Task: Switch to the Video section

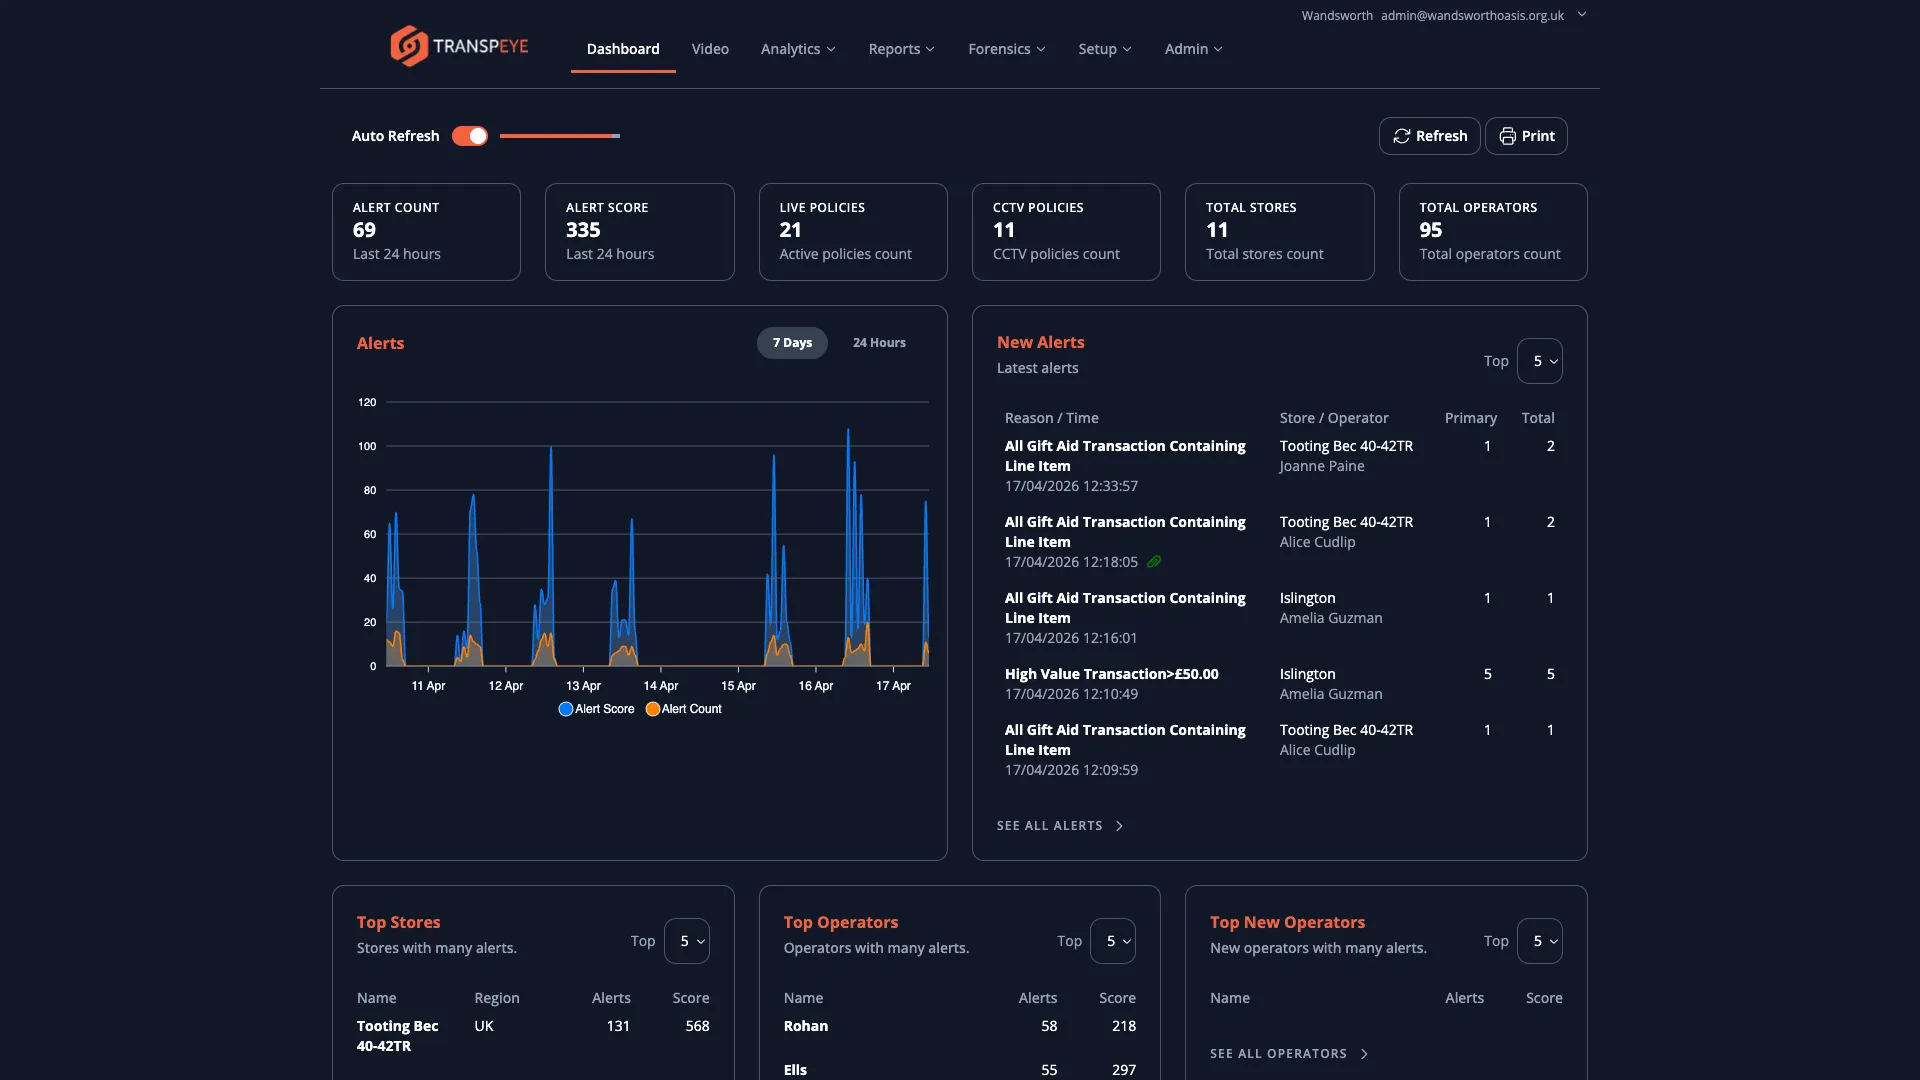Action: 709,48
